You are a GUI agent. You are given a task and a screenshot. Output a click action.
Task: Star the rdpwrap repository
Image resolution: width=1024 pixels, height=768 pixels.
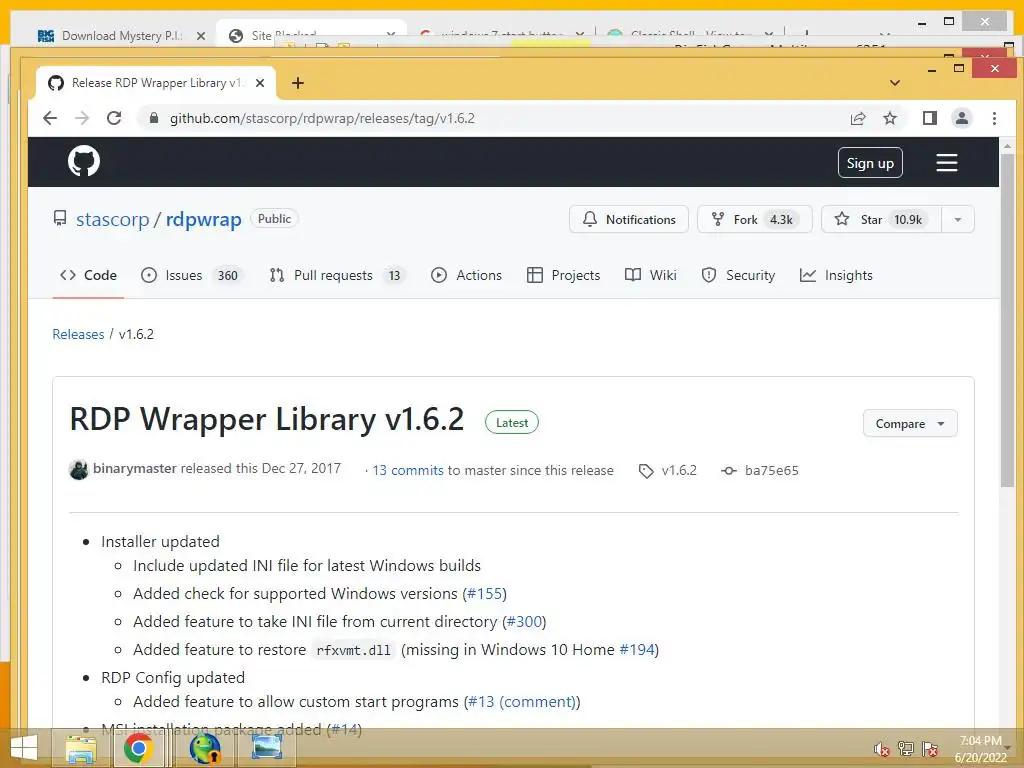[x=881, y=219]
